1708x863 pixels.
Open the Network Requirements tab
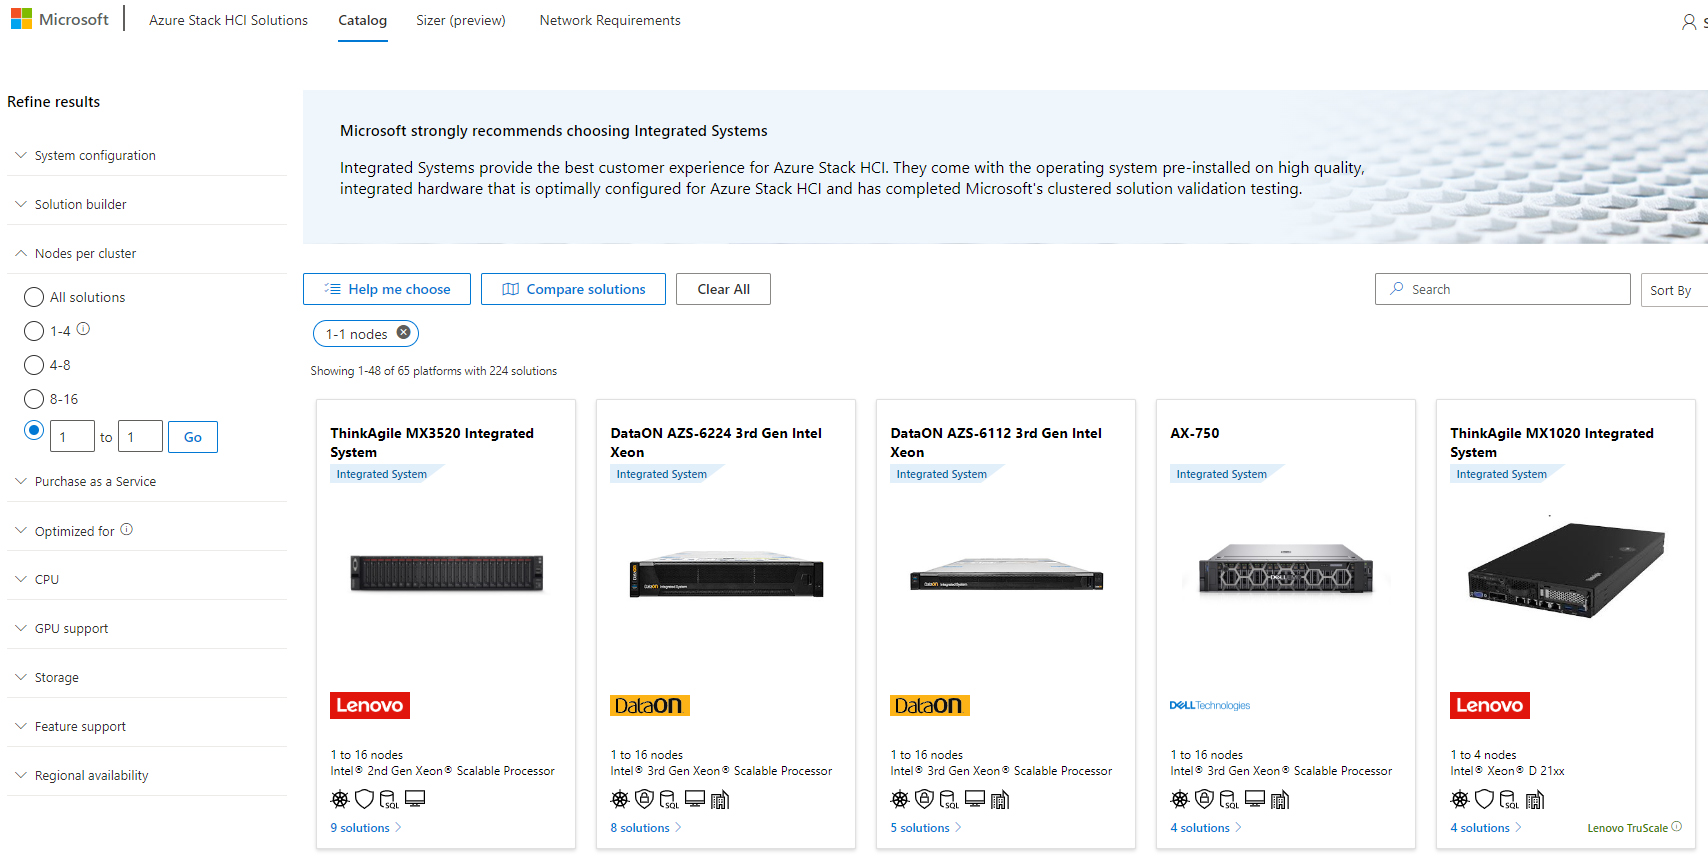point(610,20)
